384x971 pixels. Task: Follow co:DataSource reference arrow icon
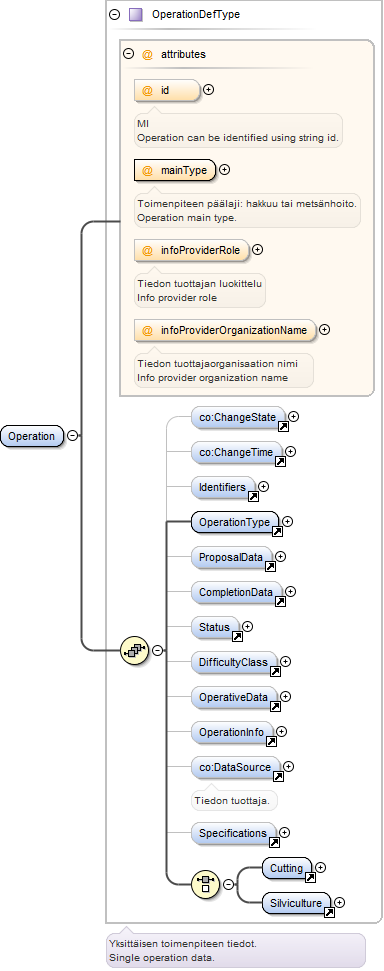279,776
